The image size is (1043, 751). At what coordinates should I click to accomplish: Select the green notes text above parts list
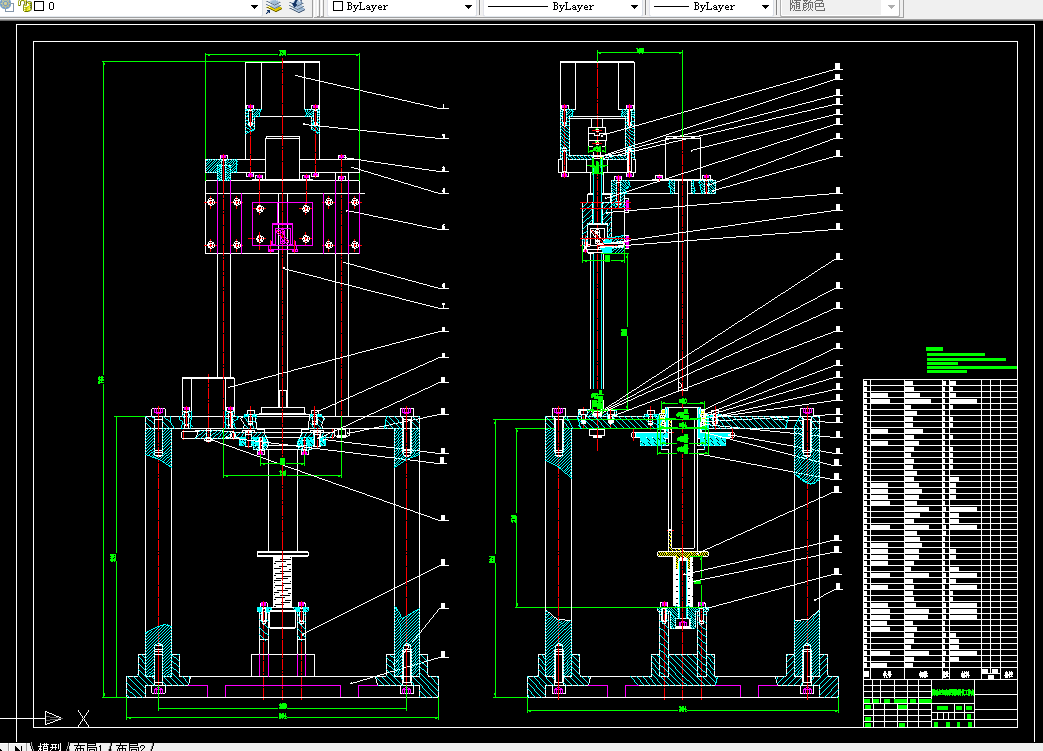pyautogui.click(x=970, y=360)
